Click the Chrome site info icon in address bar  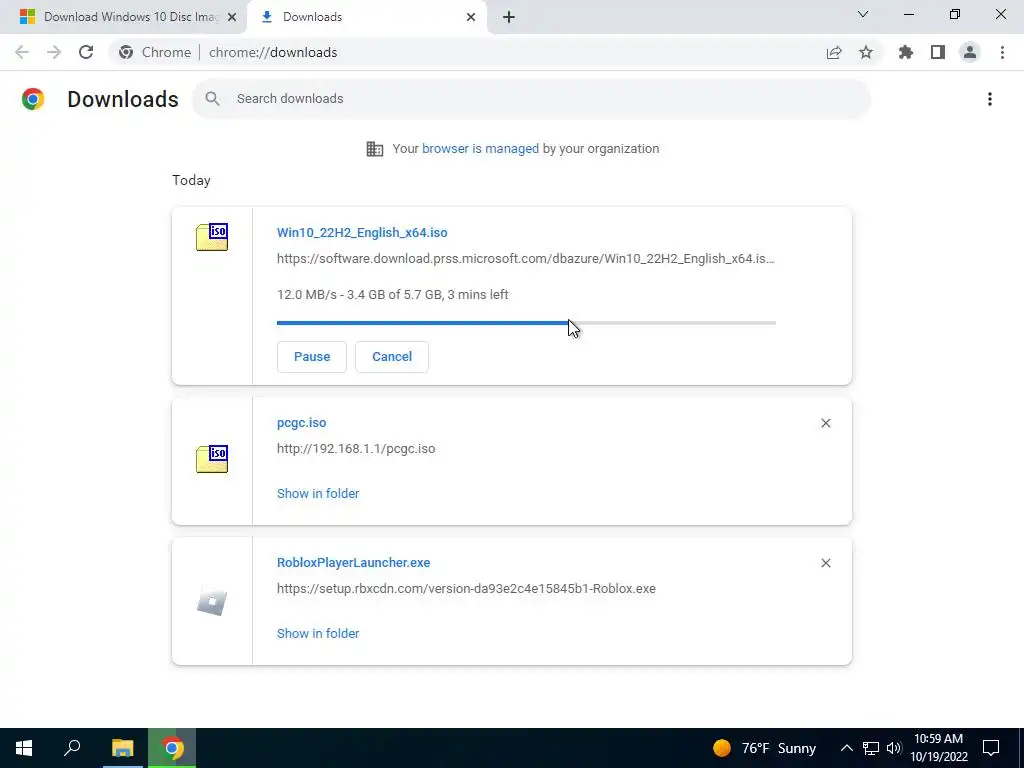(x=126, y=52)
